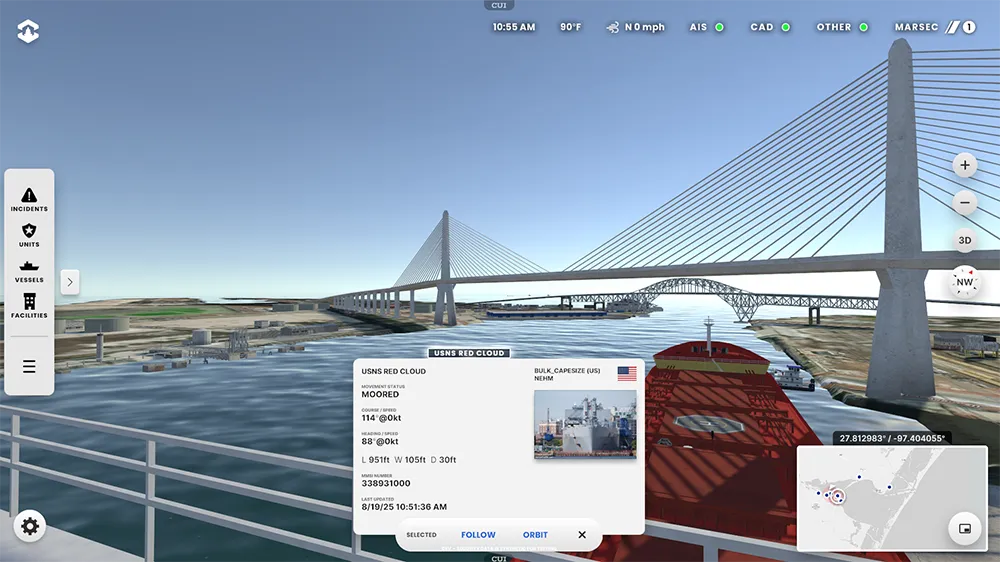Screen dimensions: 1000x562
Task: Toggle the 3D view mode
Action: point(964,240)
